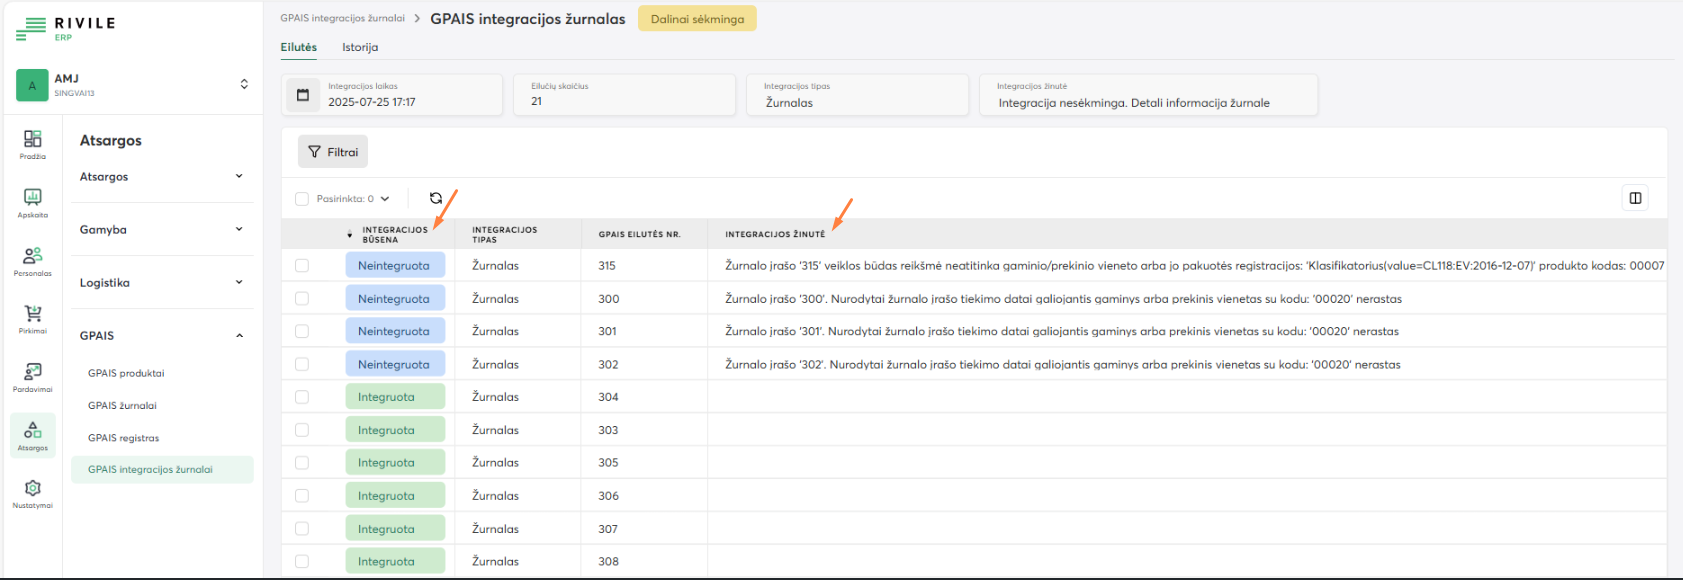Viewport: 1683px width, 580px height.
Task: Sort by Integracijos būsena column header
Action: pyautogui.click(x=394, y=234)
